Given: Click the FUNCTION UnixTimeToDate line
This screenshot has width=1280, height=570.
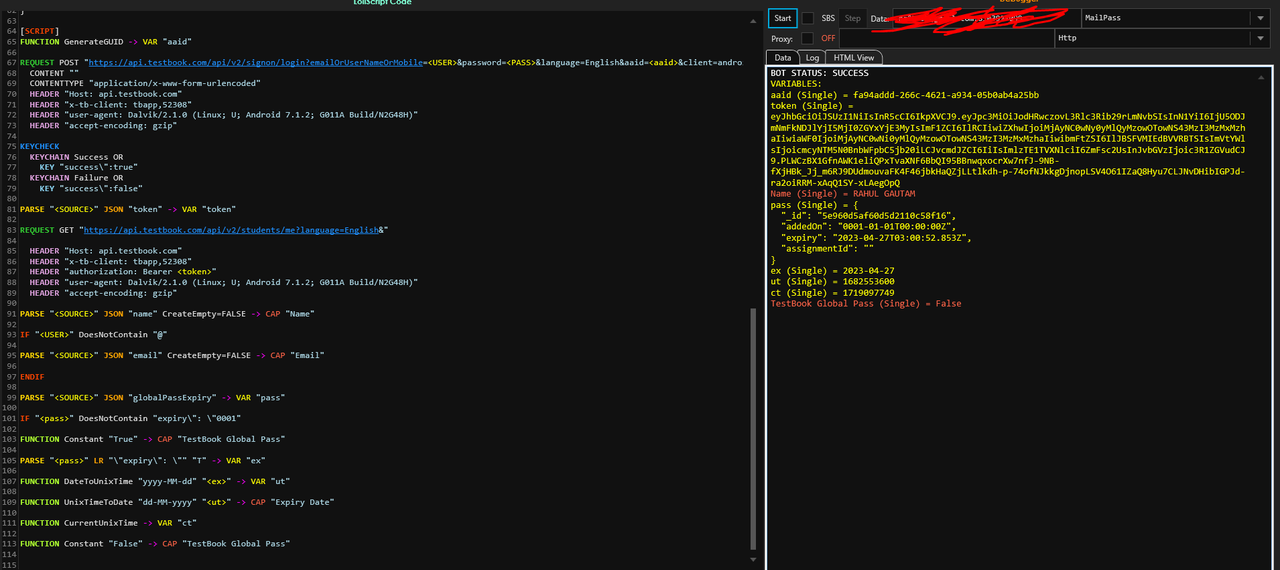Looking at the screenshot, I should (177, 502).
